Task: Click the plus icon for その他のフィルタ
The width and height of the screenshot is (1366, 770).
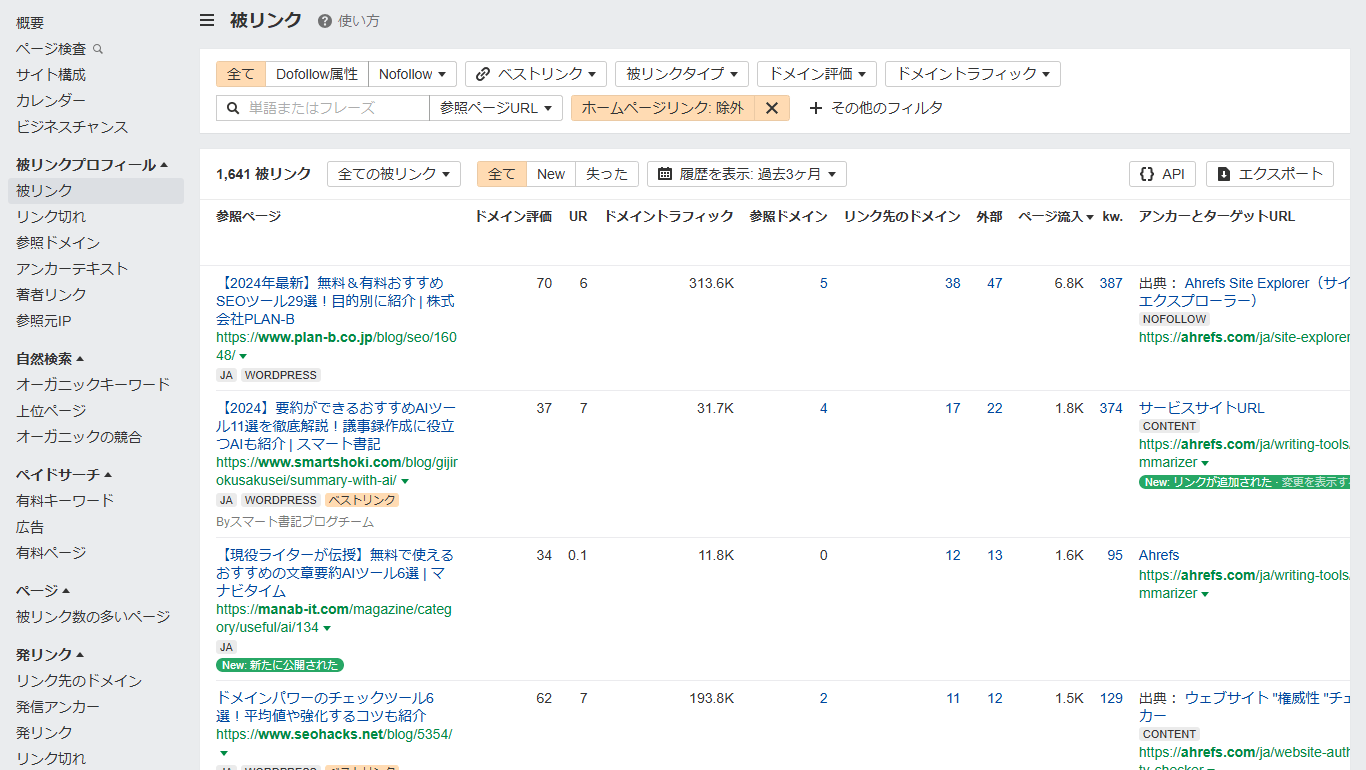Action: 815,108
